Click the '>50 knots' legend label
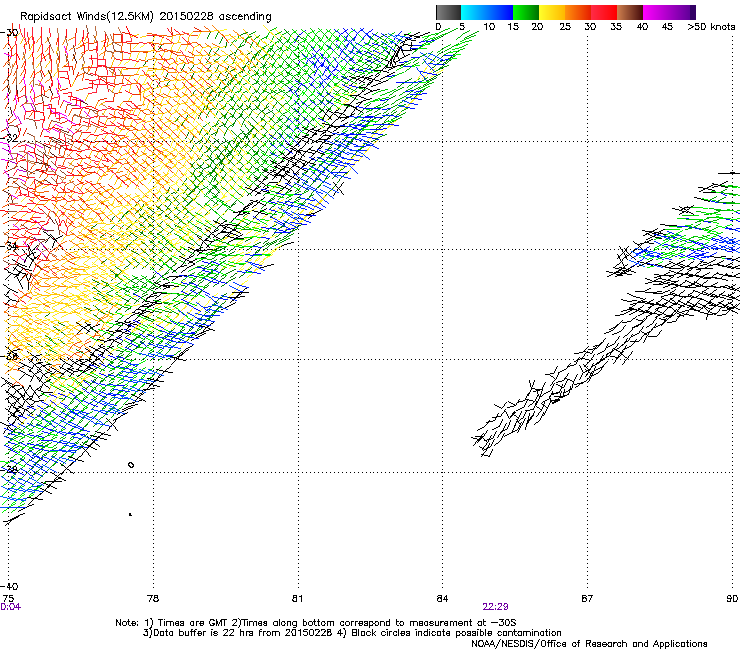 point(711,27)
